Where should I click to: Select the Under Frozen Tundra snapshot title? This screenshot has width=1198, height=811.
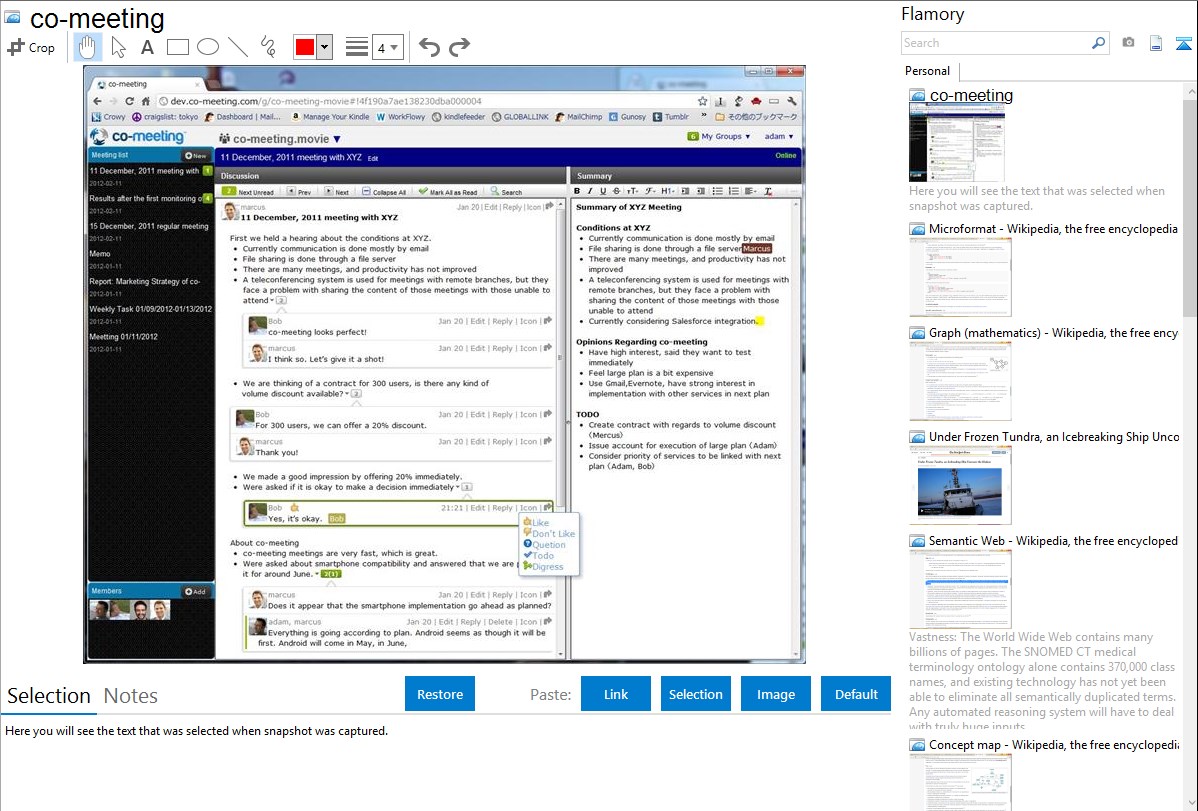pos(1054,436)
